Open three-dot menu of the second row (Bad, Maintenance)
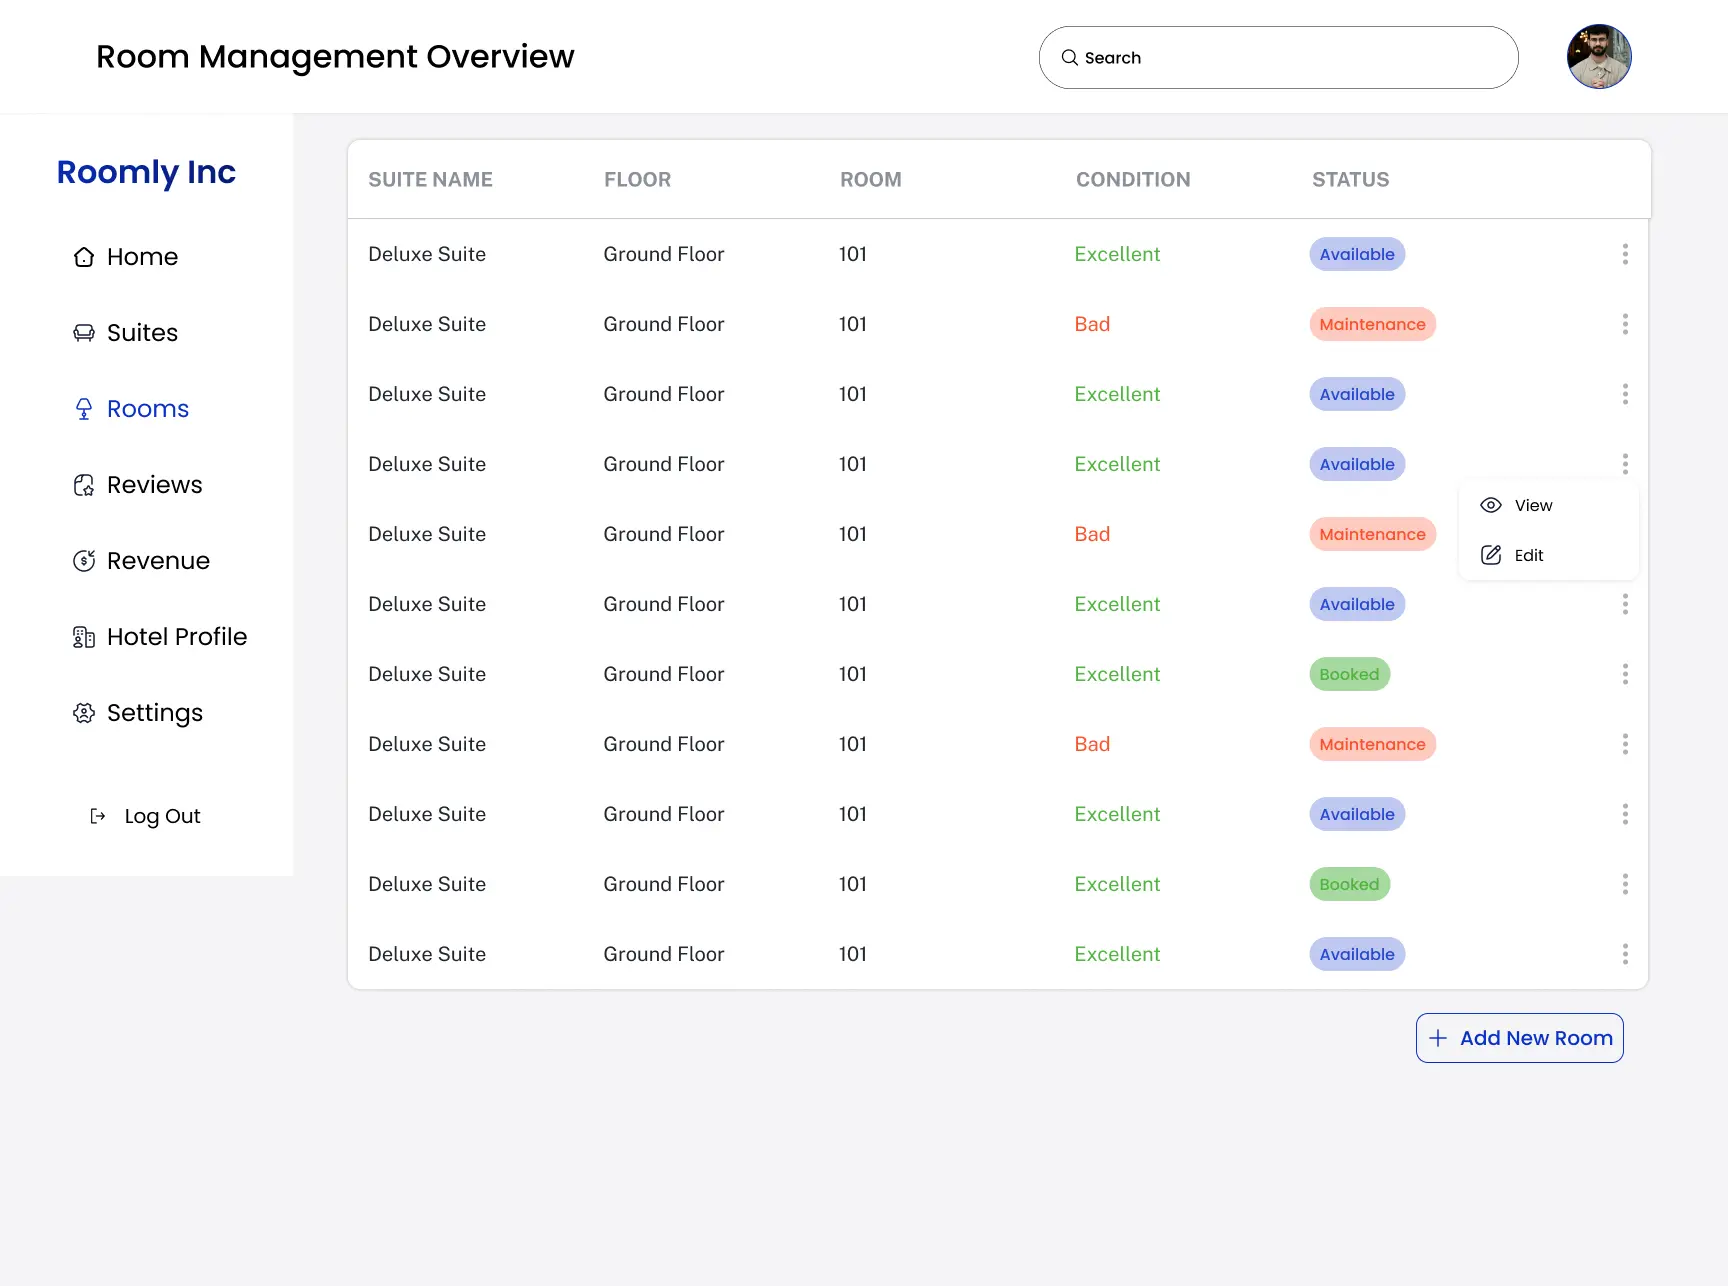Image resolution: width=1728 pixels, height=1286 pixels. 1625,324
